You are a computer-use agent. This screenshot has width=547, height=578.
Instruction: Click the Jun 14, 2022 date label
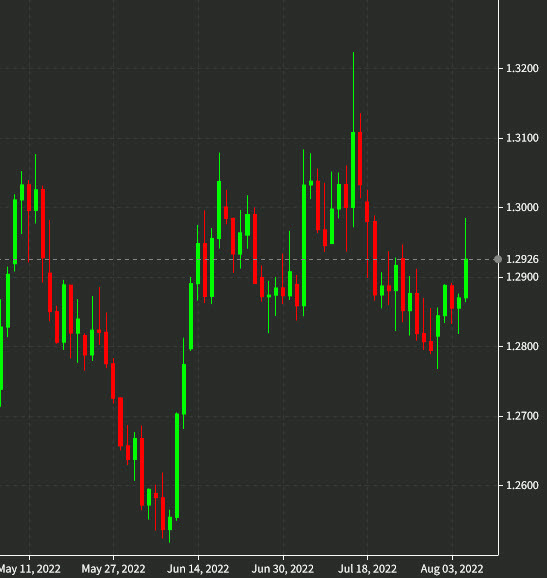tap(198, 569)
